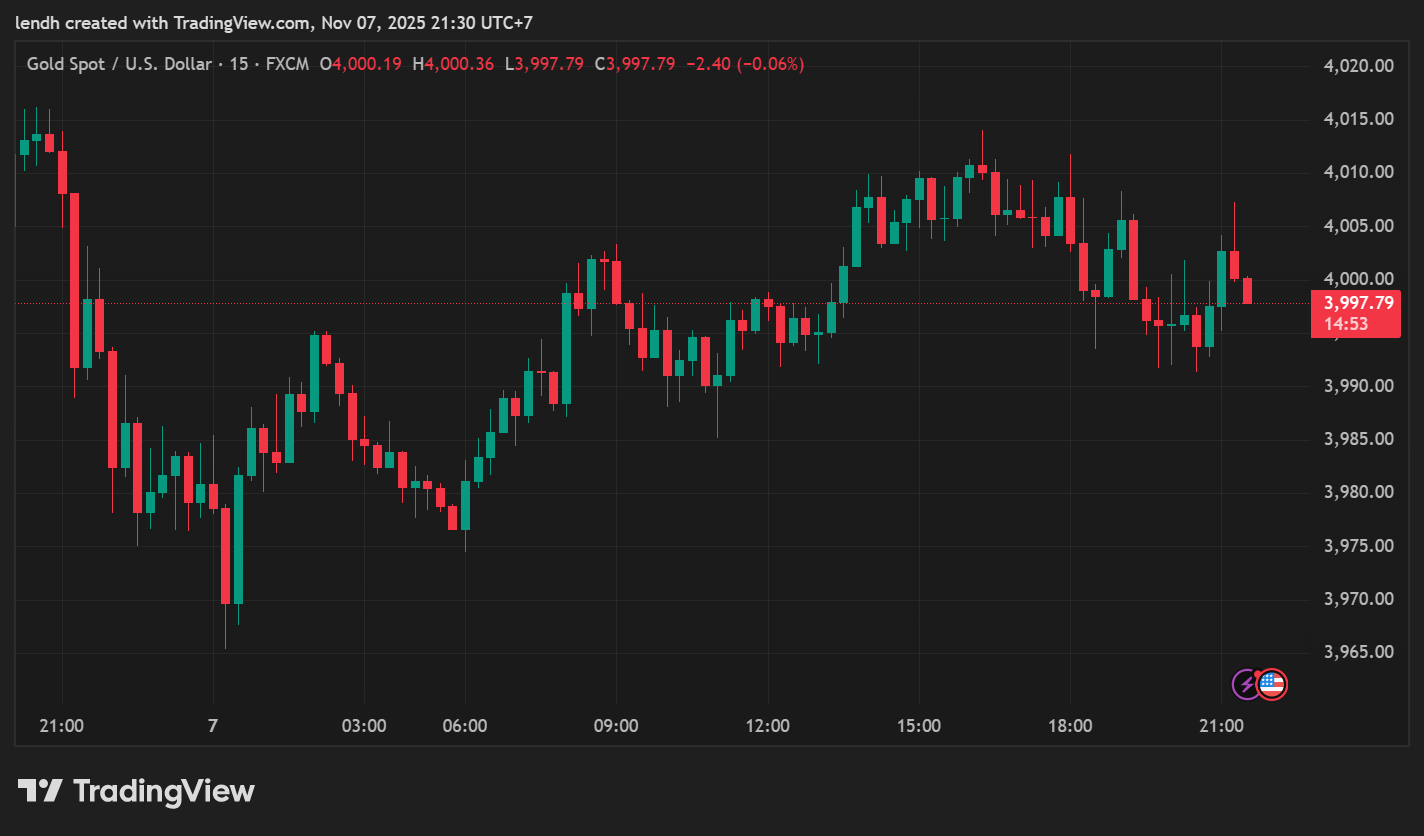Click the −2.40 (−0.06%) change value
The width and height of the screenshot is (1424, 836).
[744, 64]
